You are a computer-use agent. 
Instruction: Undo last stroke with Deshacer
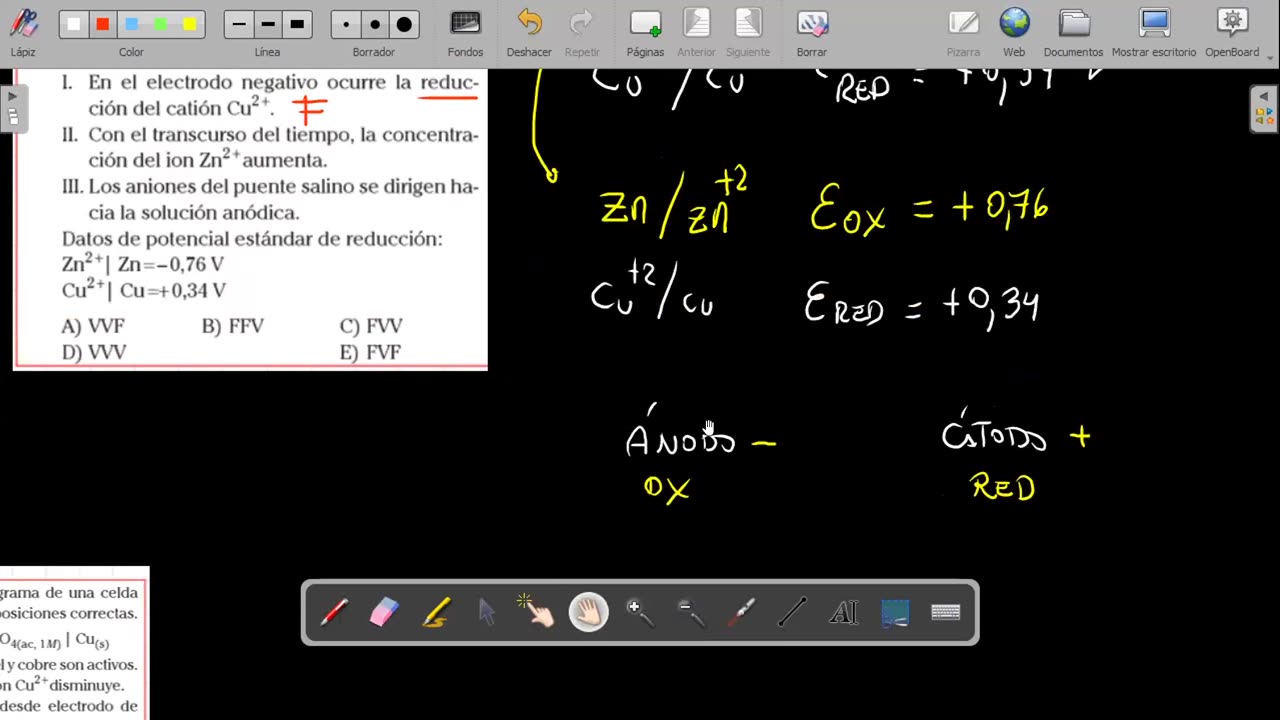tap(529, 32)
